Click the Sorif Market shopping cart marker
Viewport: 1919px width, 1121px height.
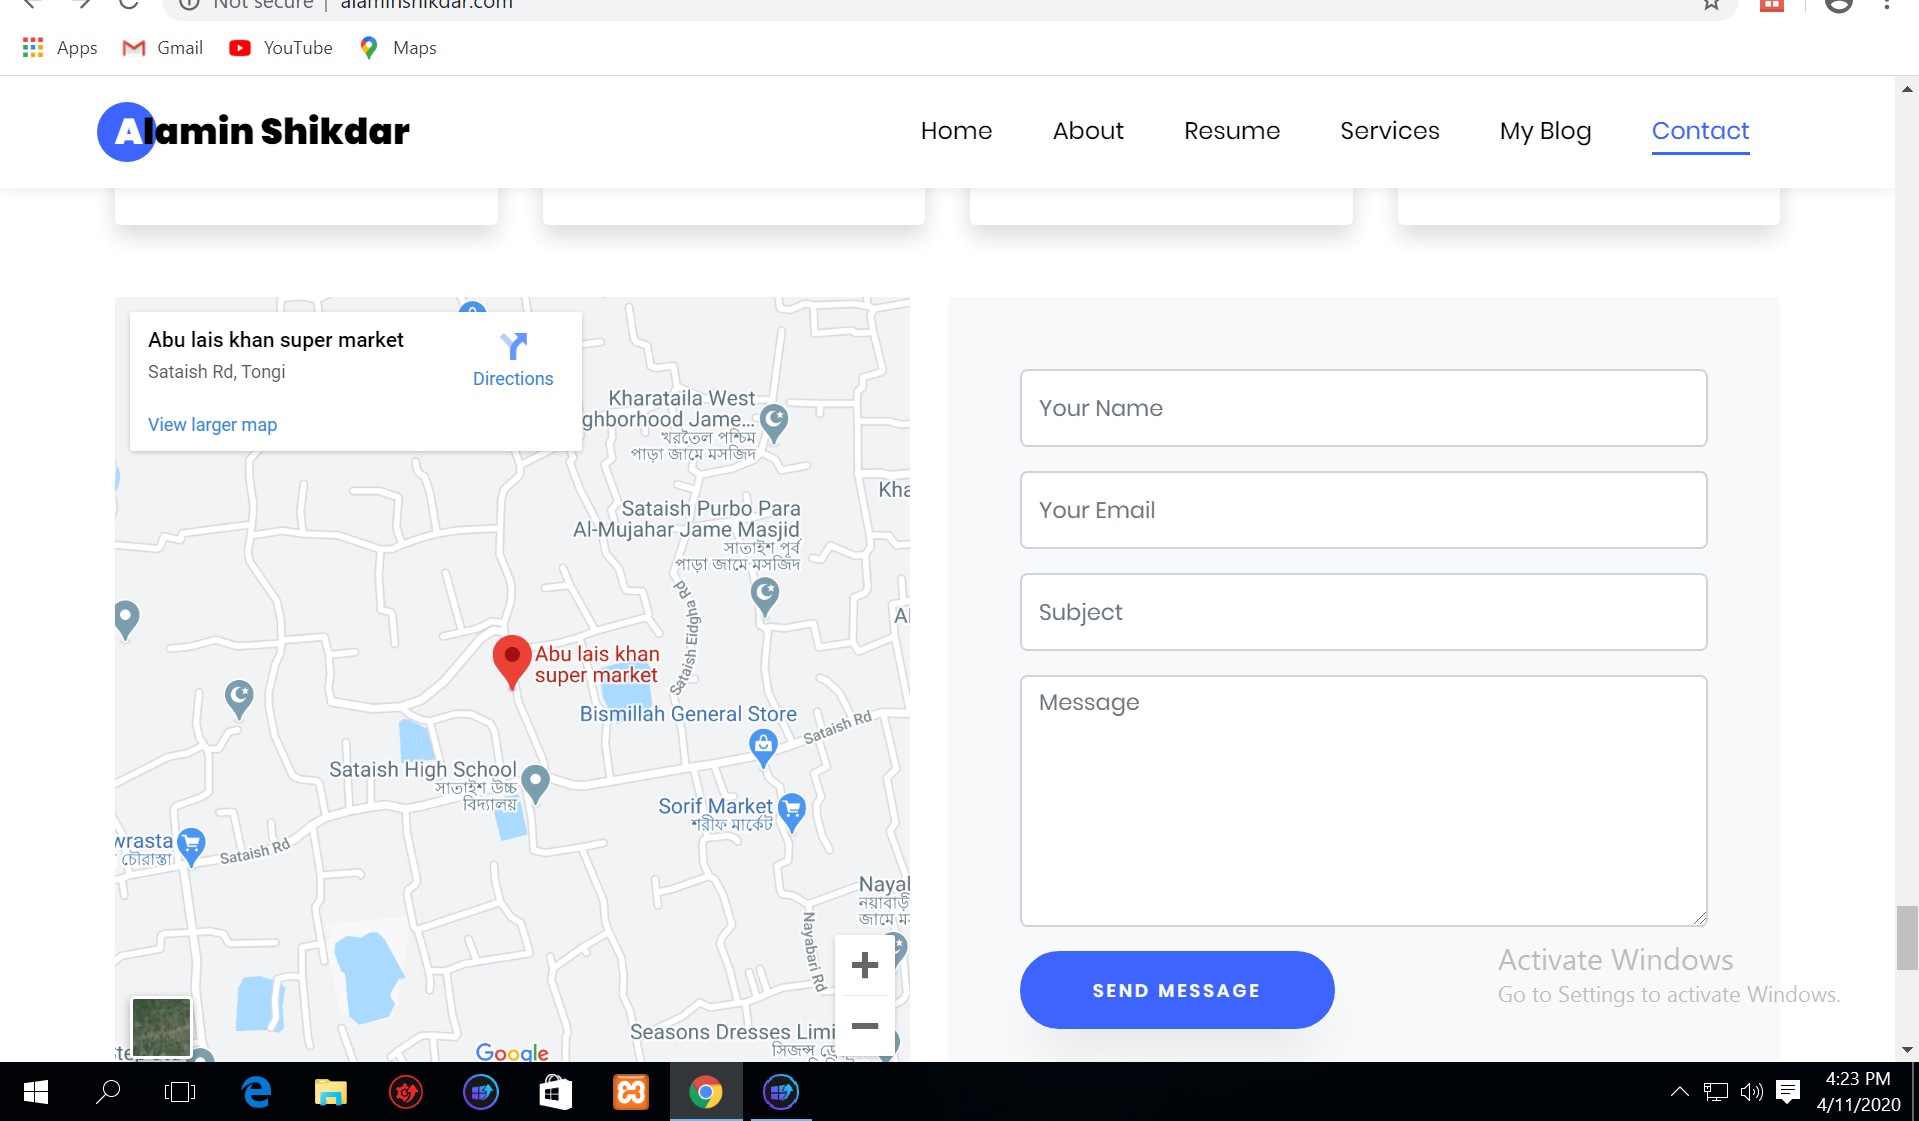(792, 810)
